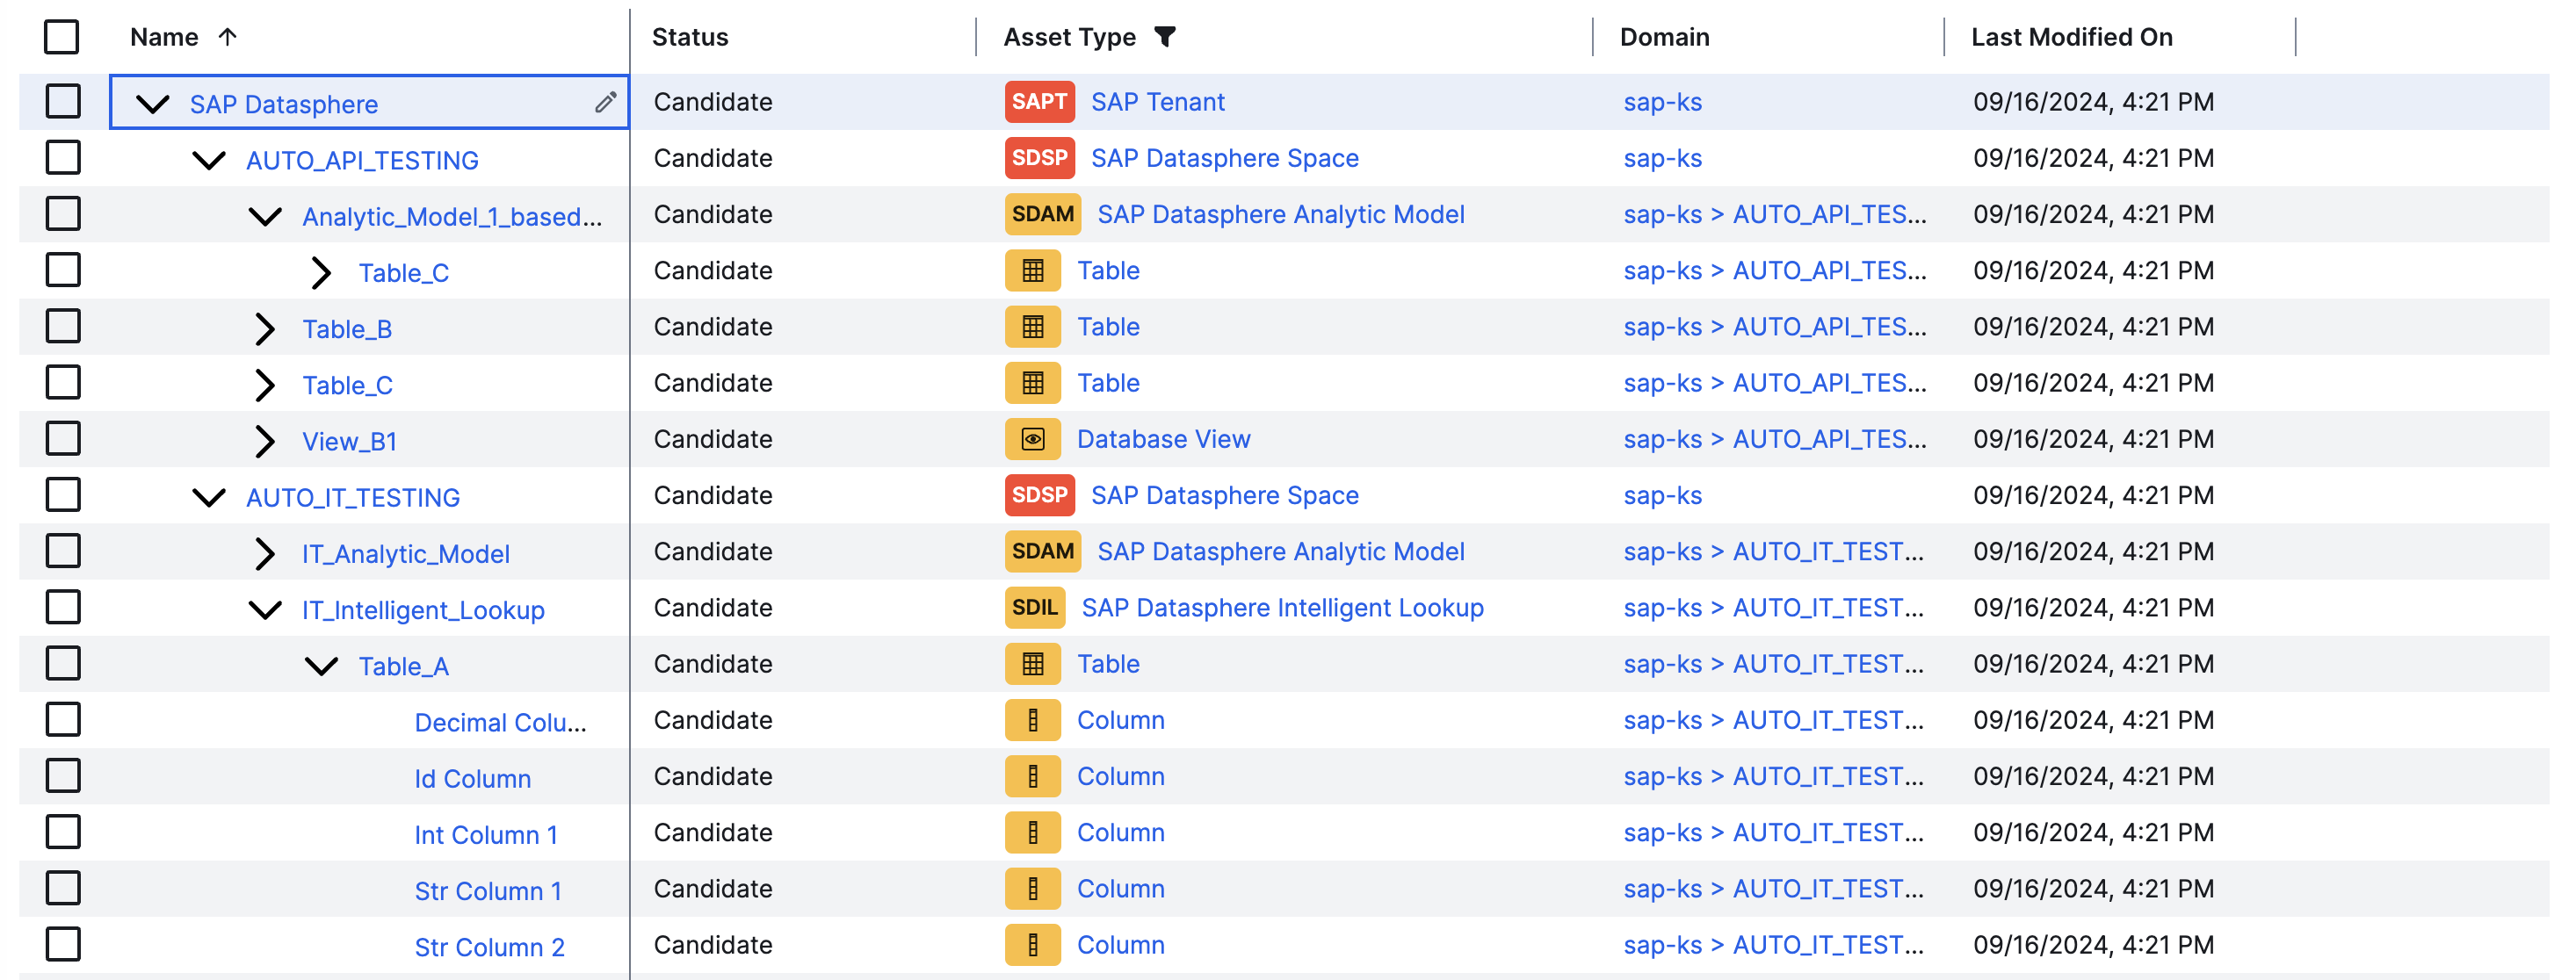2576x980 pixels.
Task: Expand the View_B1 tree node
Action: point(264,441)
